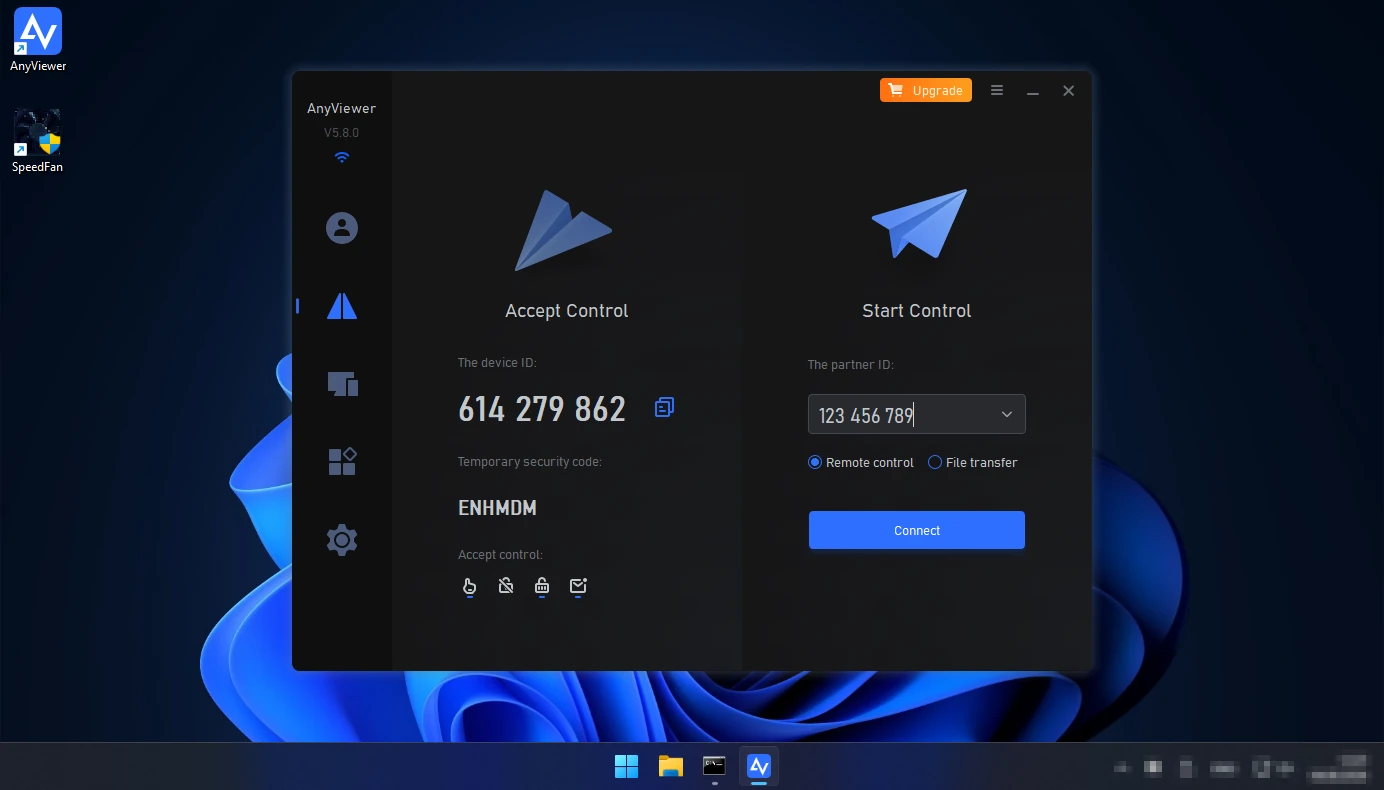Toggle the pointing-hand accept control option
The width and height of the screenshot is (1384, 790).
click(469, 587)
